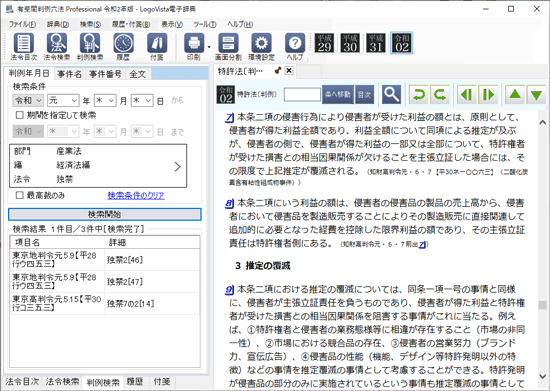550x391 pixels.
Task: Select the 事件番号 search tab
Action: pos(105,74)
